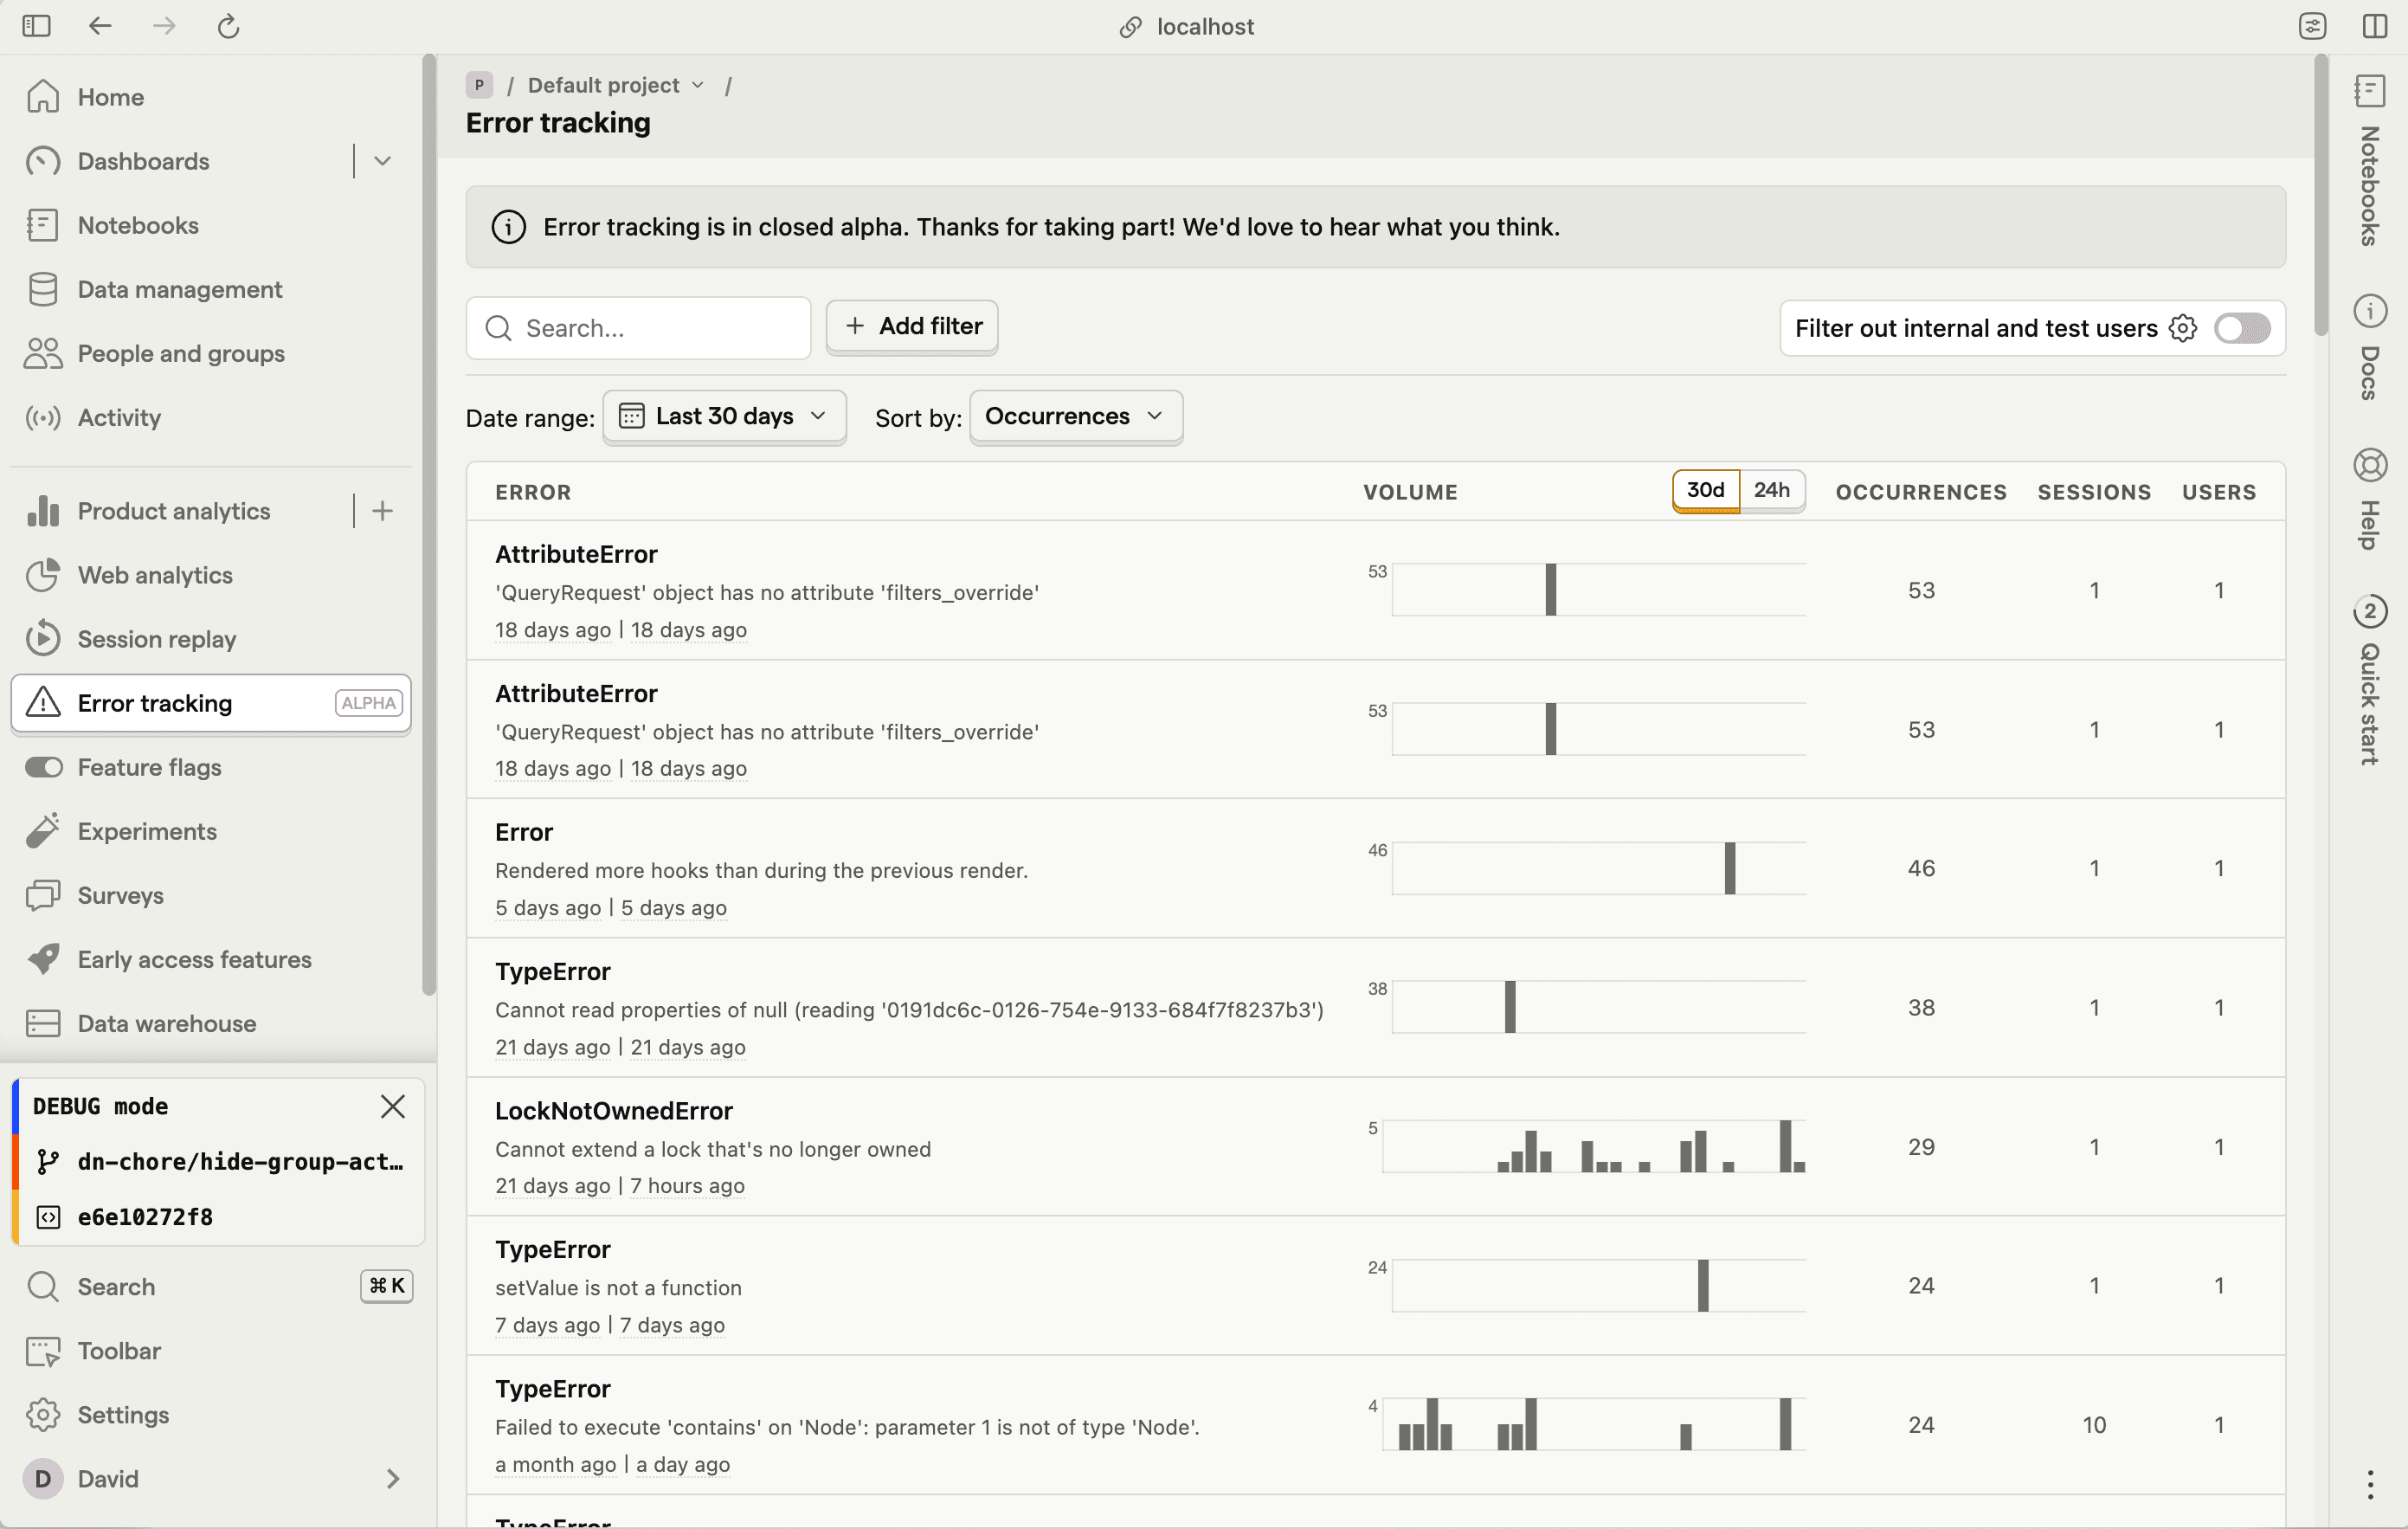Image resolution: width=2408 pixels, height=1529 pixels.
Task: Switch volume chart to 24h view
Action: 1771,490
